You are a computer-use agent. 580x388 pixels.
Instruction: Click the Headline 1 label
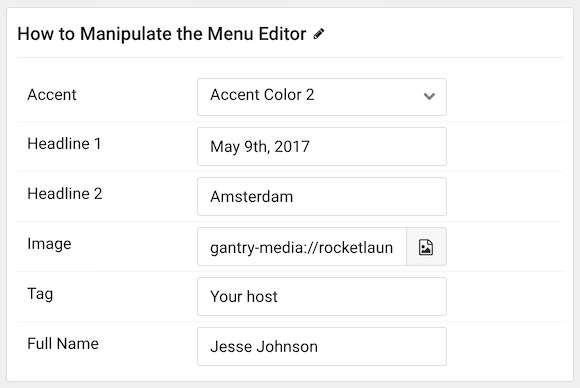pyautogui.click(x=64, y=144)
